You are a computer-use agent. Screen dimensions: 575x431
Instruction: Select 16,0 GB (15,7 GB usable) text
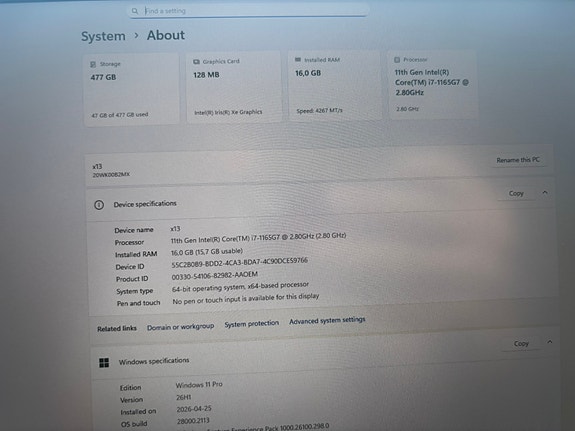point(207,252)
